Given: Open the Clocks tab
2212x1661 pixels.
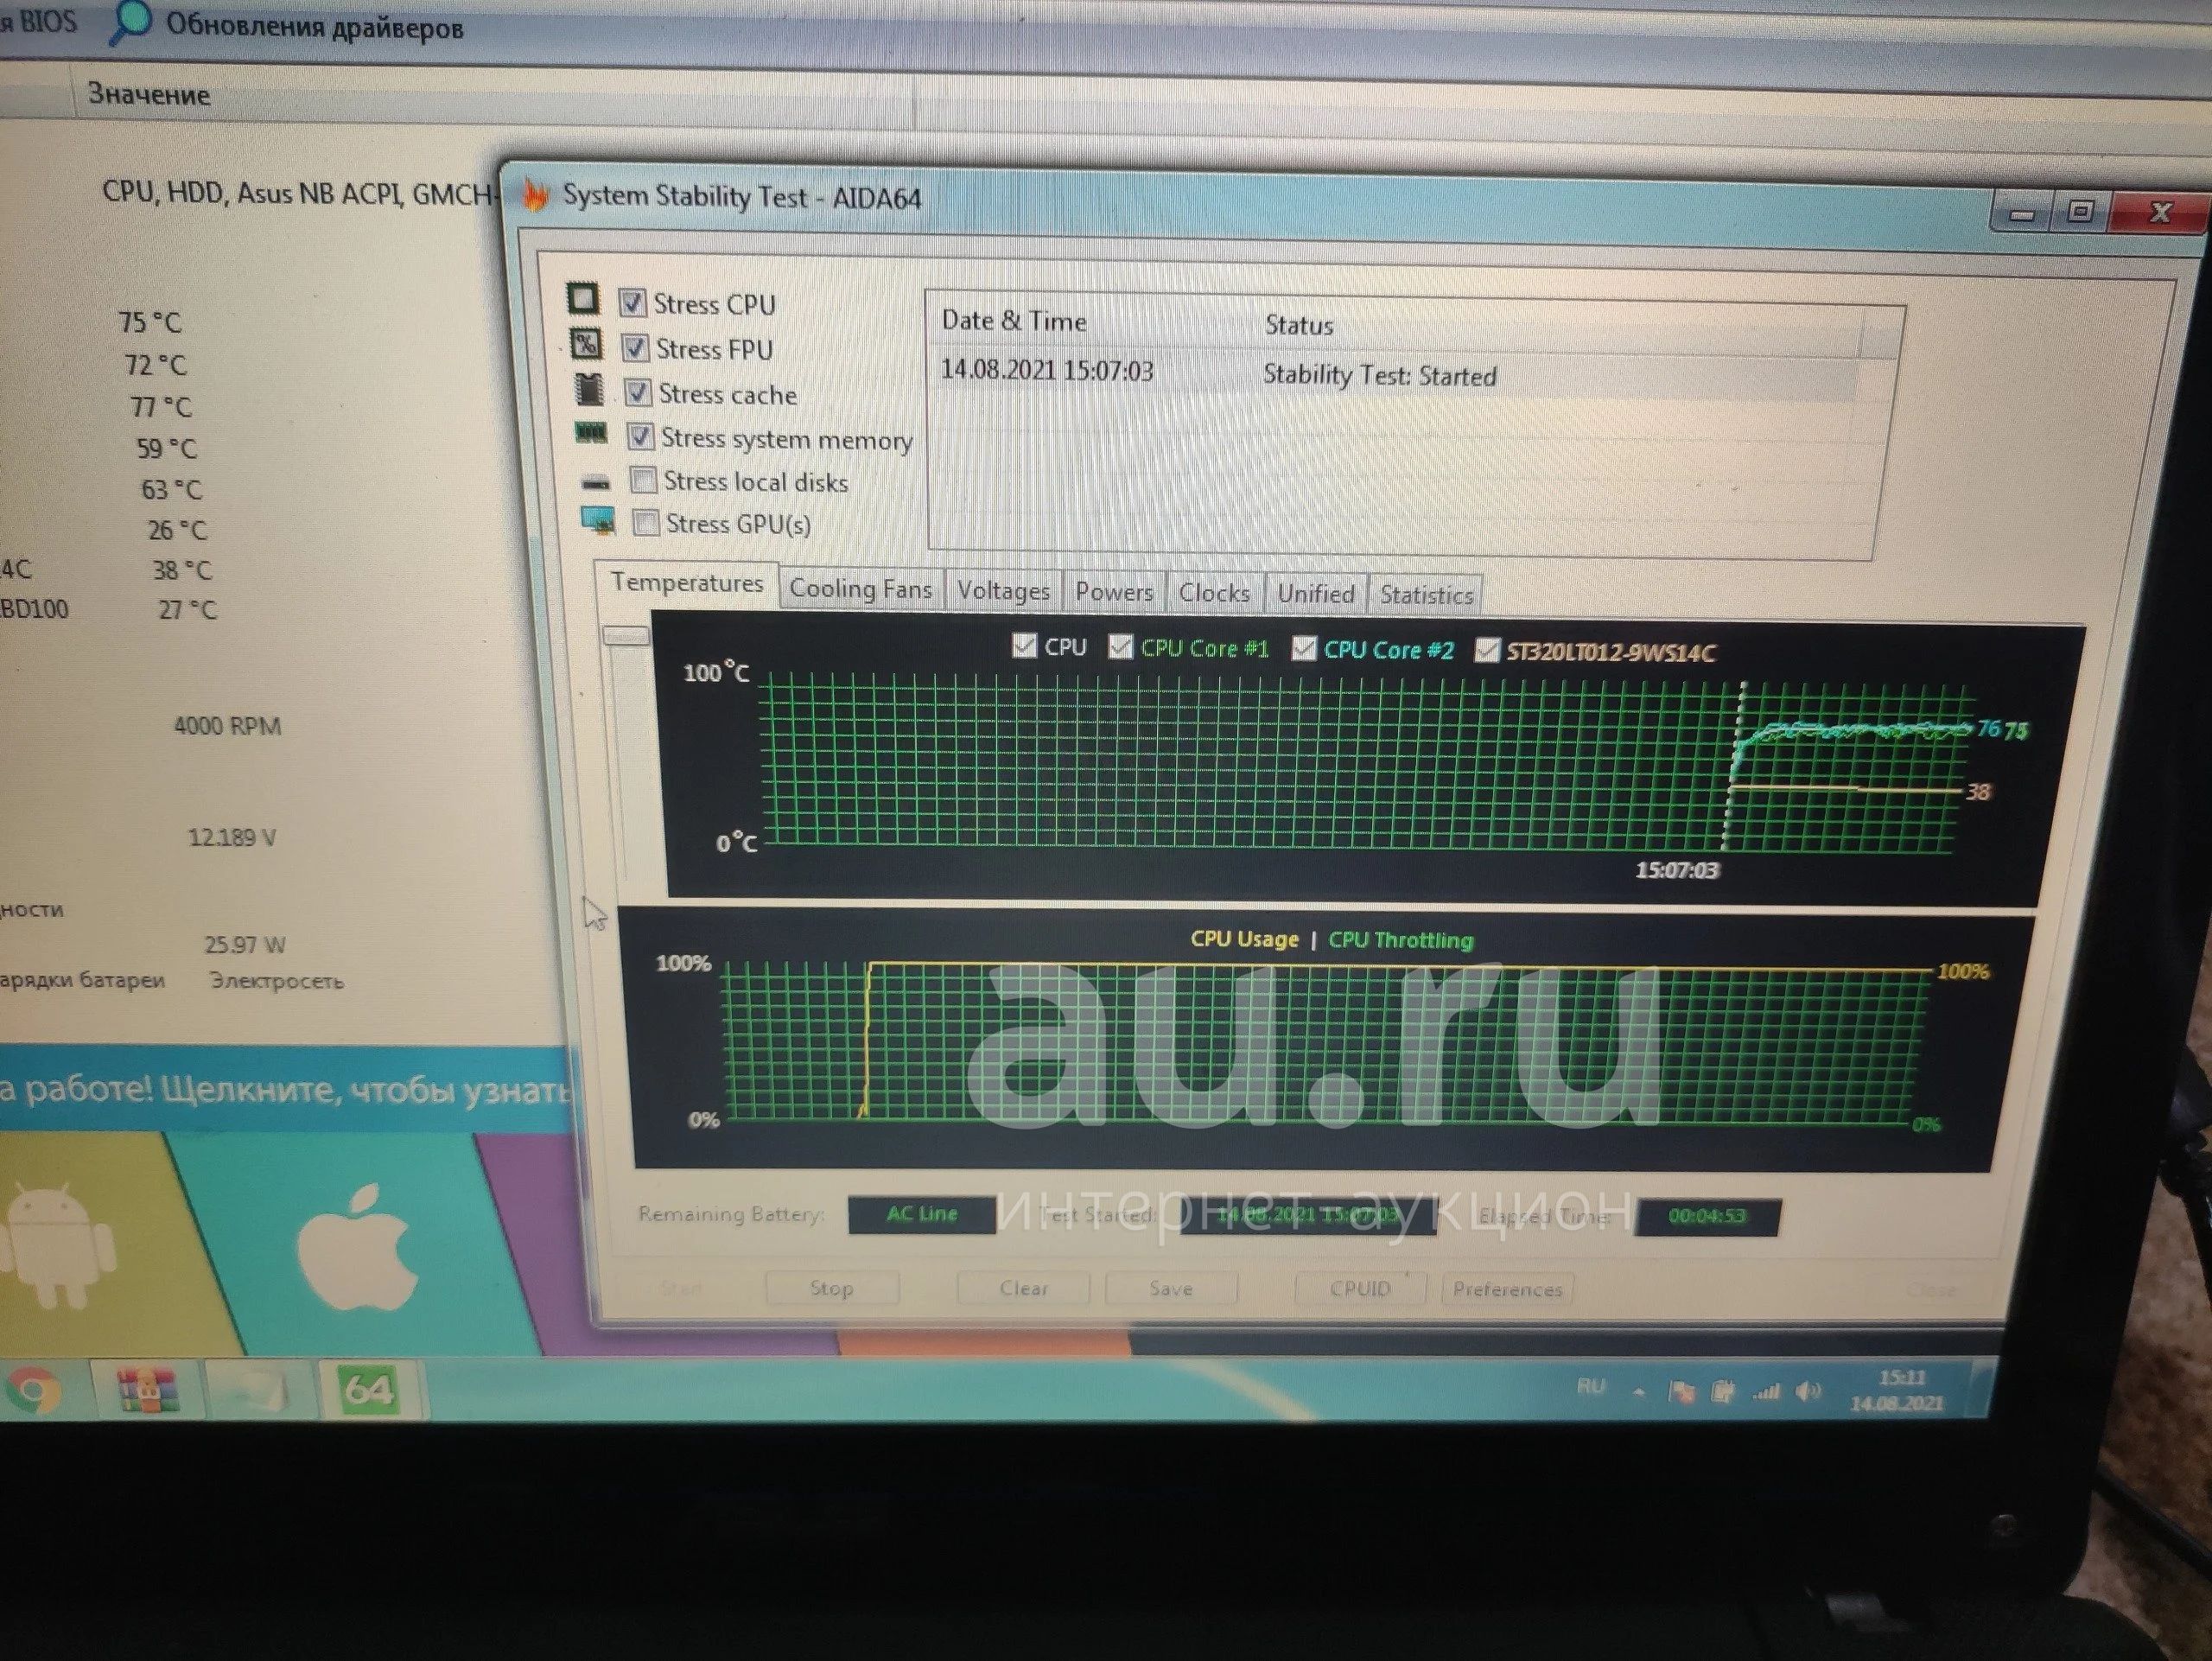Looking at the screenshot, I should pyautogui.click(x=1214, y=593).
